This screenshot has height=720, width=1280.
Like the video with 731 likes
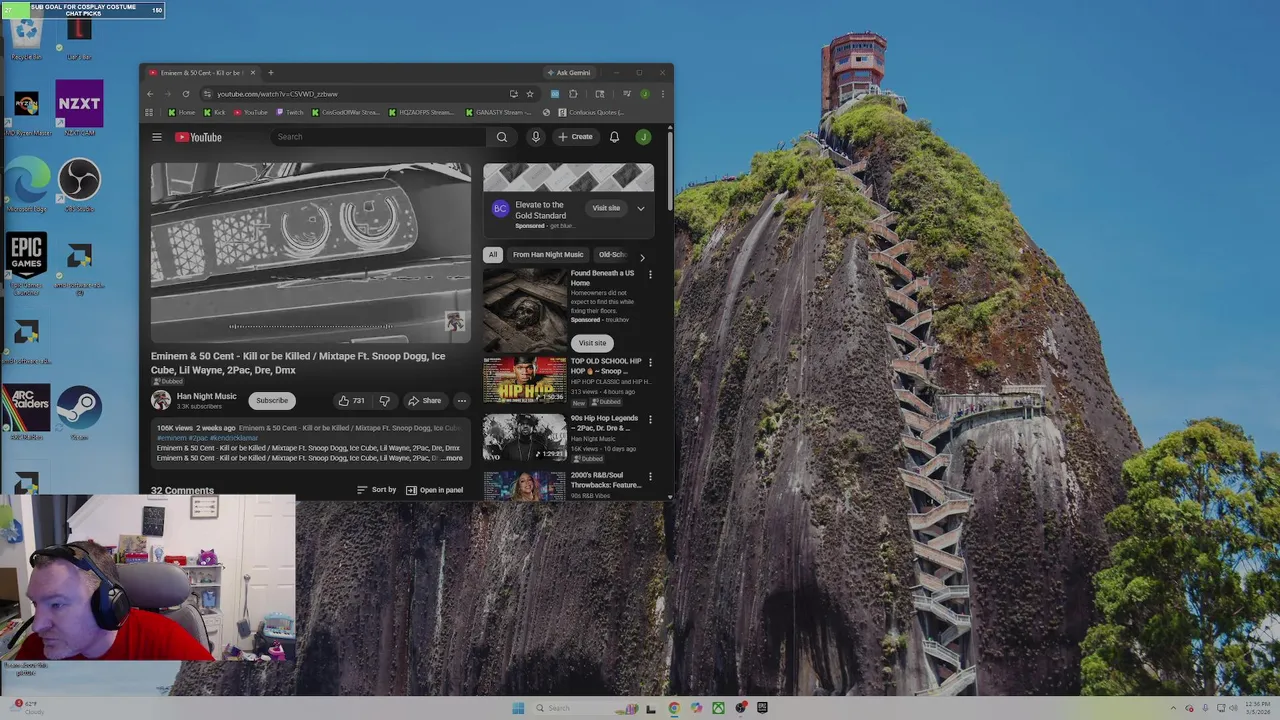tap(351, 401)
